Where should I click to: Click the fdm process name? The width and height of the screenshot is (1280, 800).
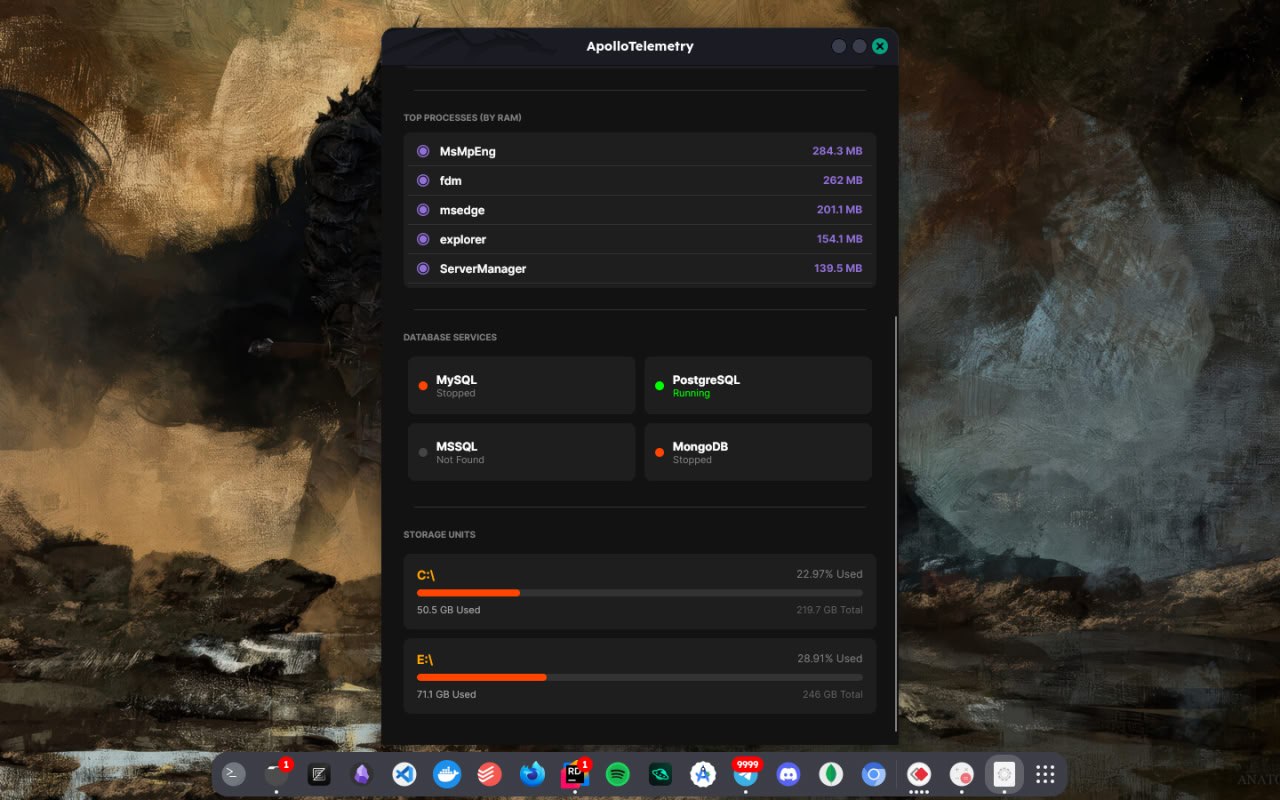(451, 181)
